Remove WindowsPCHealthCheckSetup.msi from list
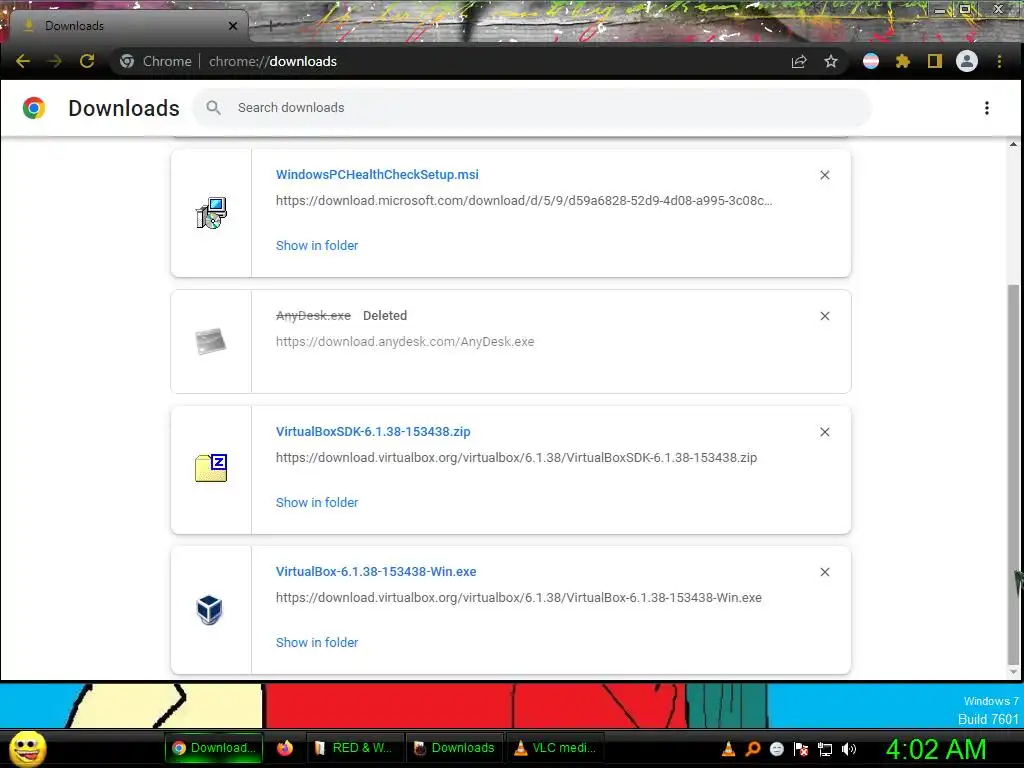This screenshot has height=768, width=1024. (x=825, y=175)
